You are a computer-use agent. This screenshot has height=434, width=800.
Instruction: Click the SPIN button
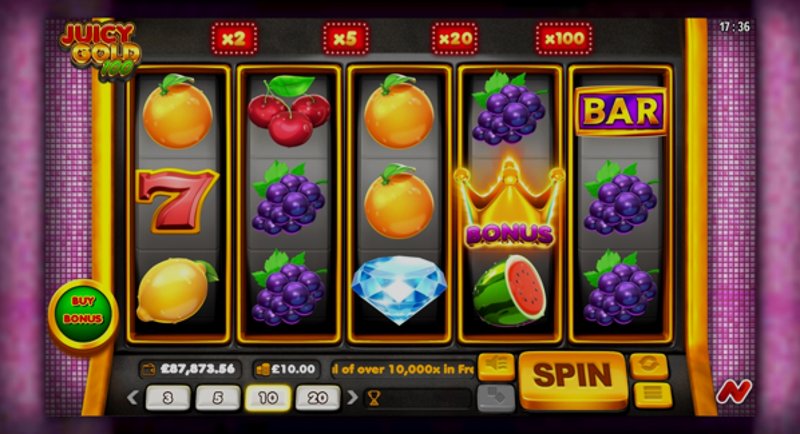click(x=572, y=378)
